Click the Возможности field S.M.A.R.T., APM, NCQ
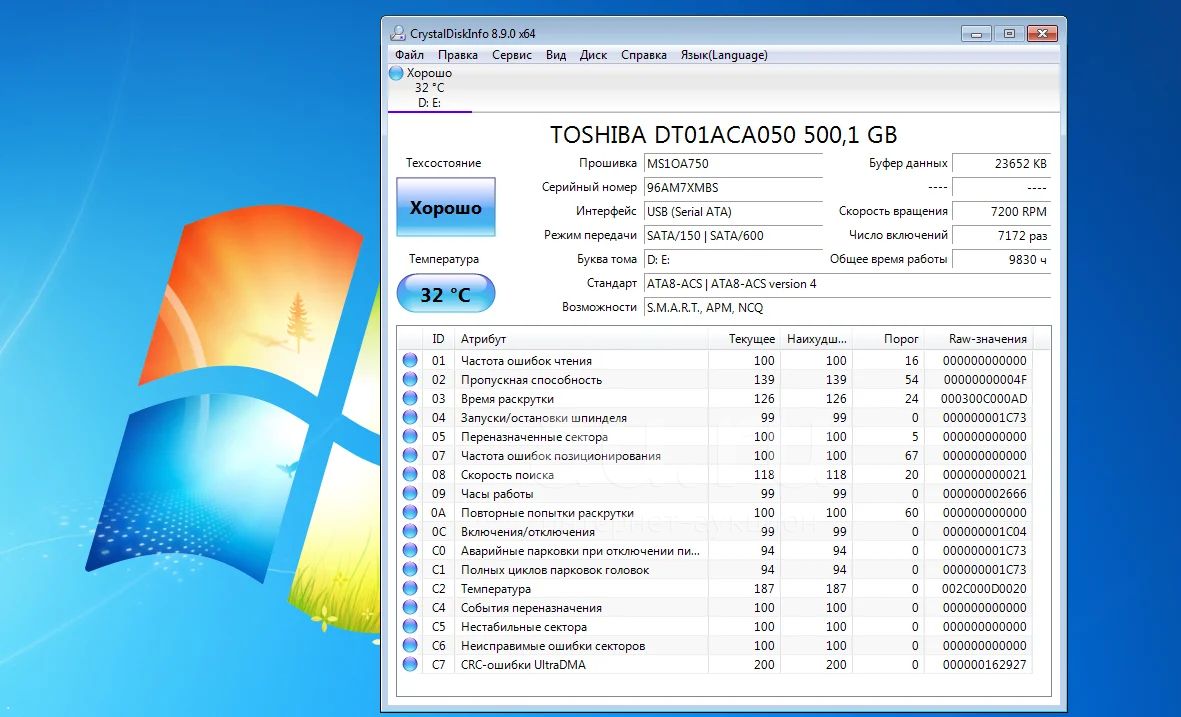 click(x=847, y=308)
